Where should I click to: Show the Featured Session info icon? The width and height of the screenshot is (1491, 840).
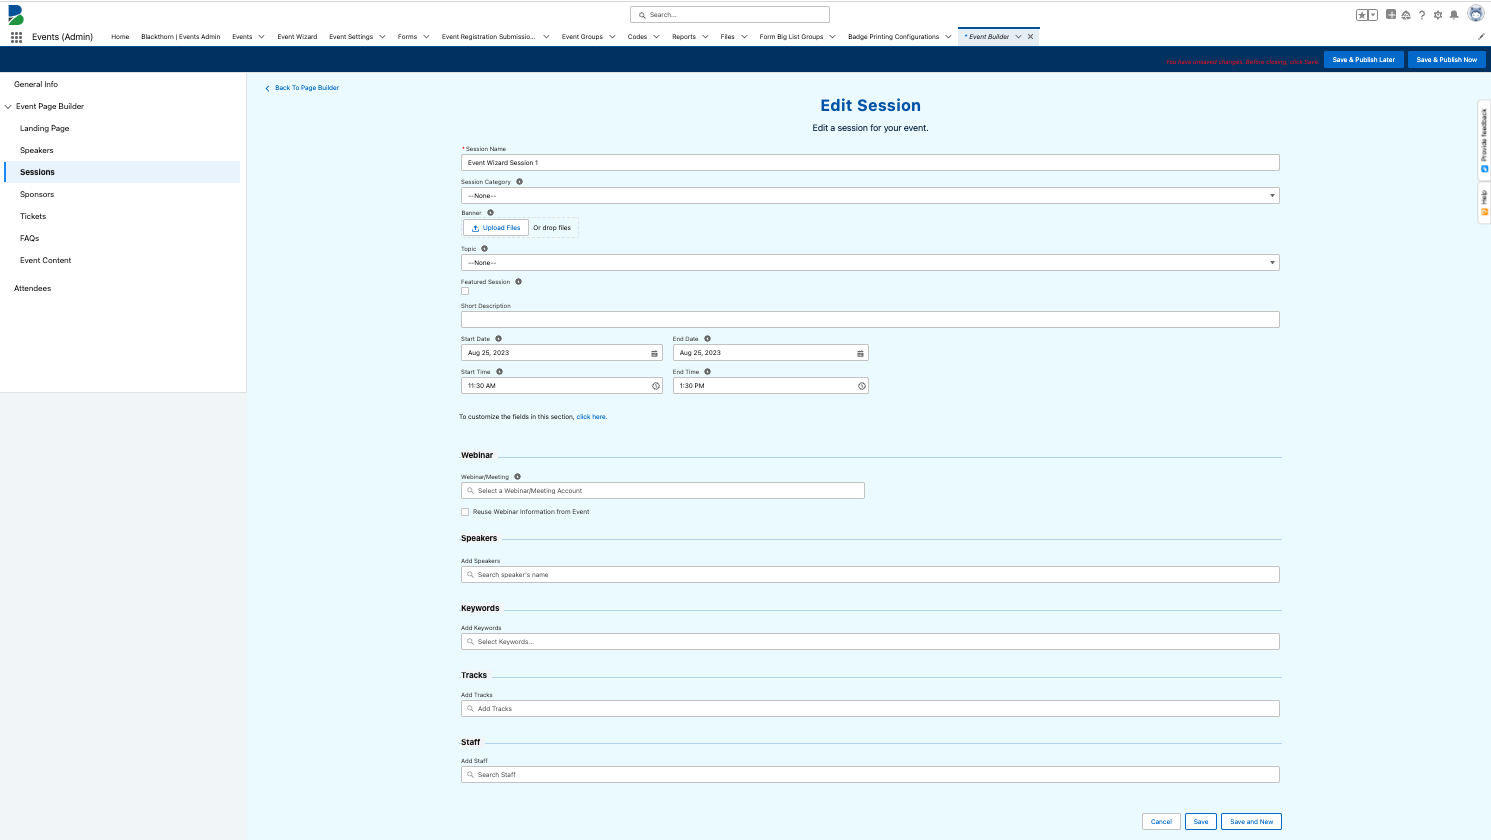tap(518, 282)
